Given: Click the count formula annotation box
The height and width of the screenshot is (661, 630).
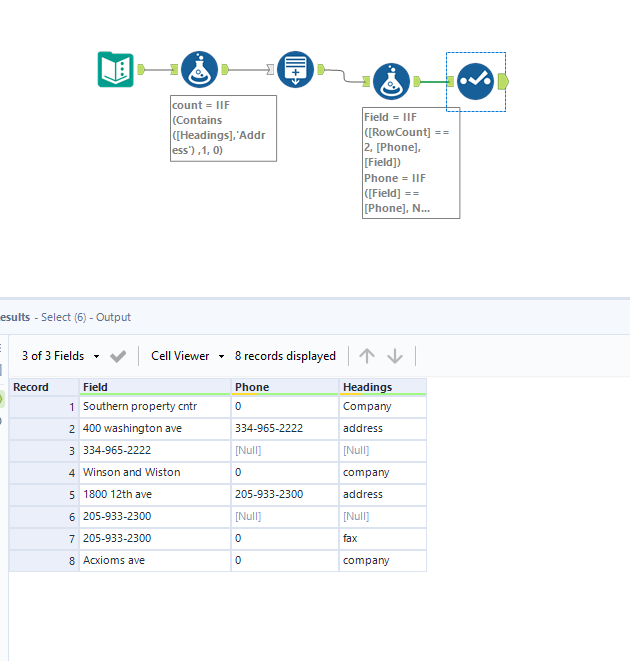Looking at the screenshot, I should pyautogui.click(x=223, y=128).
